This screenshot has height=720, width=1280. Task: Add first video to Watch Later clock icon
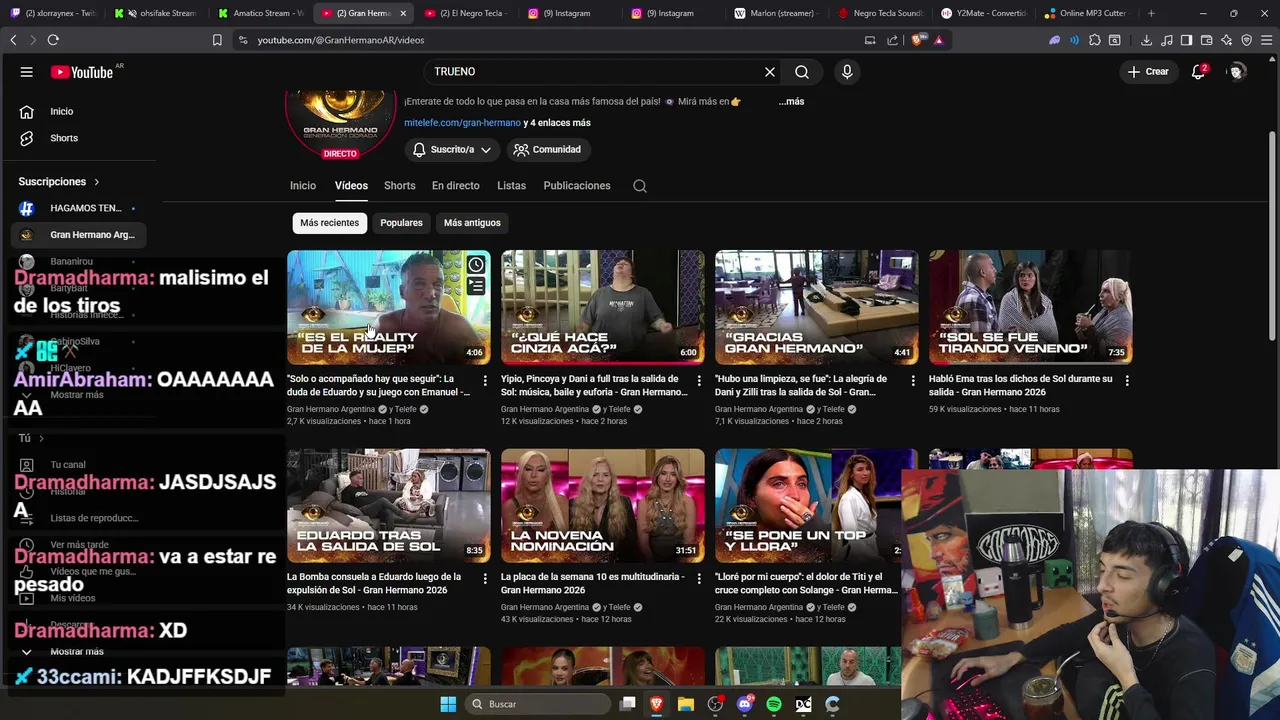tap(476, 265)
